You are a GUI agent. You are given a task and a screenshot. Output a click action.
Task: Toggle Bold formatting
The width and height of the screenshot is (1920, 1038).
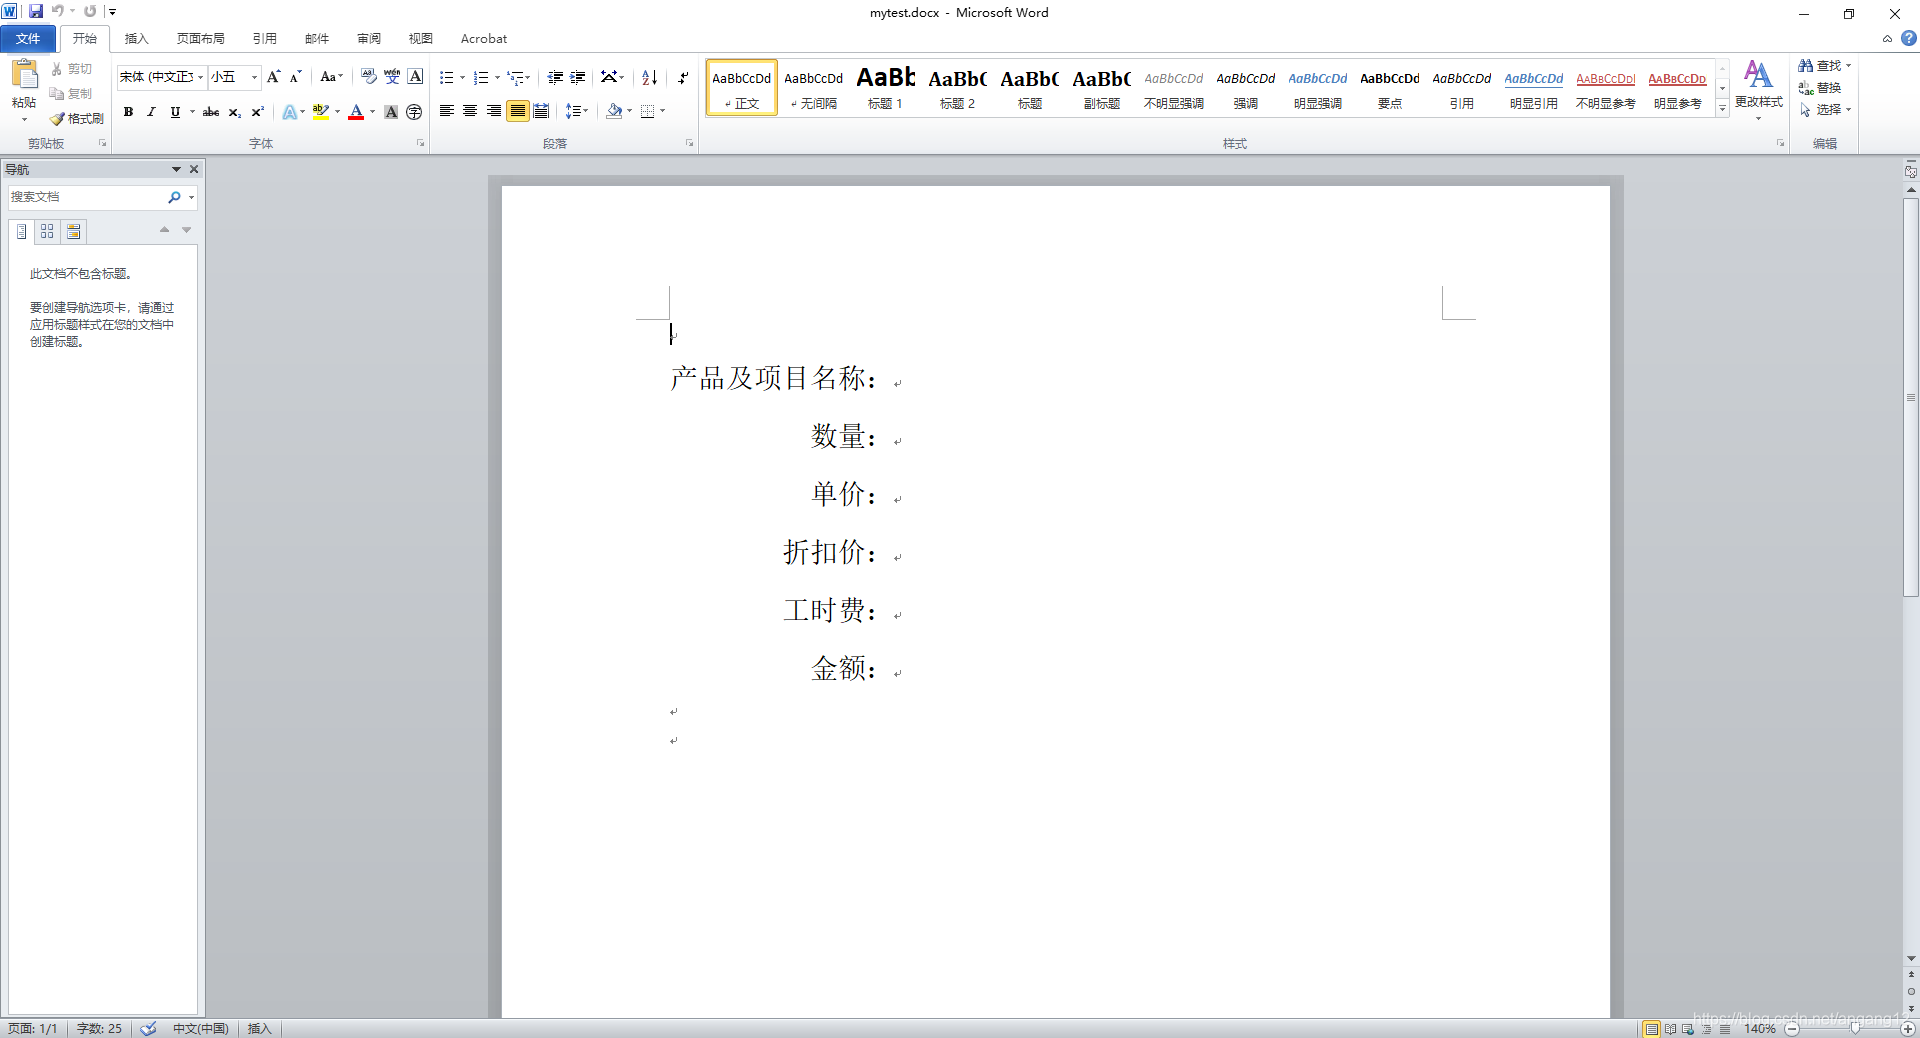[x=128, y=112]
